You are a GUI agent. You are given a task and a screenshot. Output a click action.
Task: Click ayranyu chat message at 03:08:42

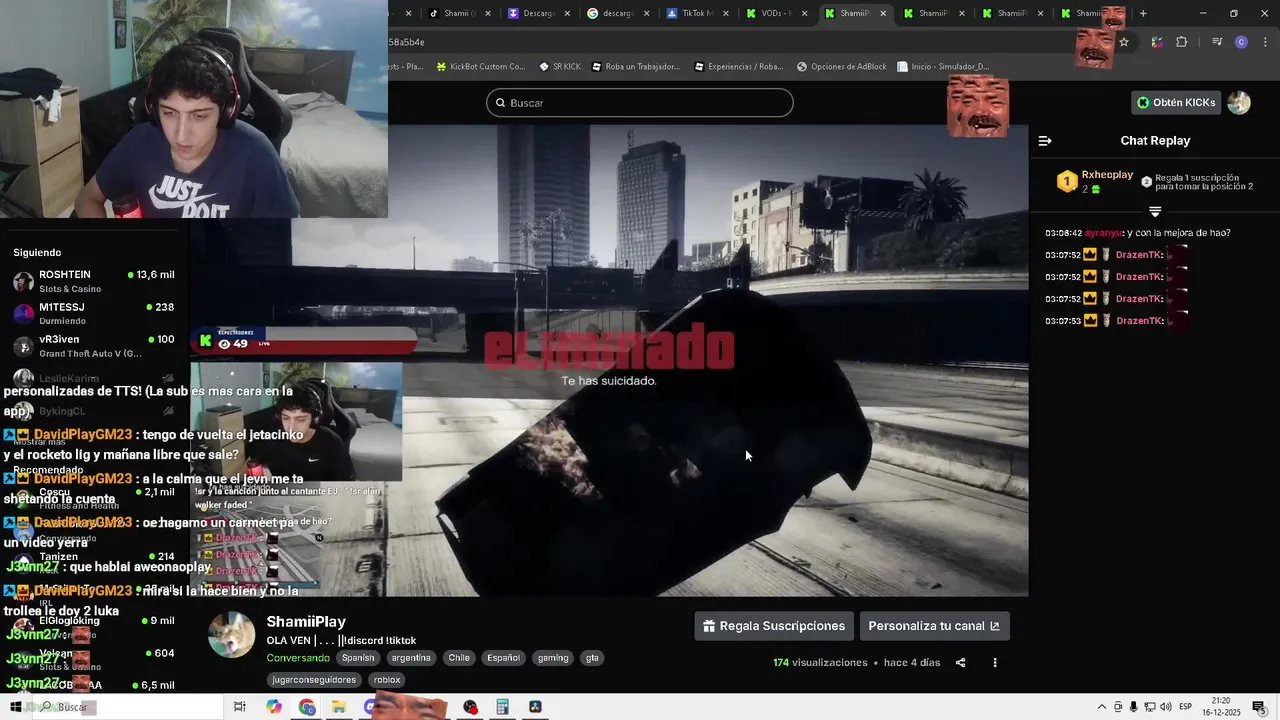tap(1138, 233)
